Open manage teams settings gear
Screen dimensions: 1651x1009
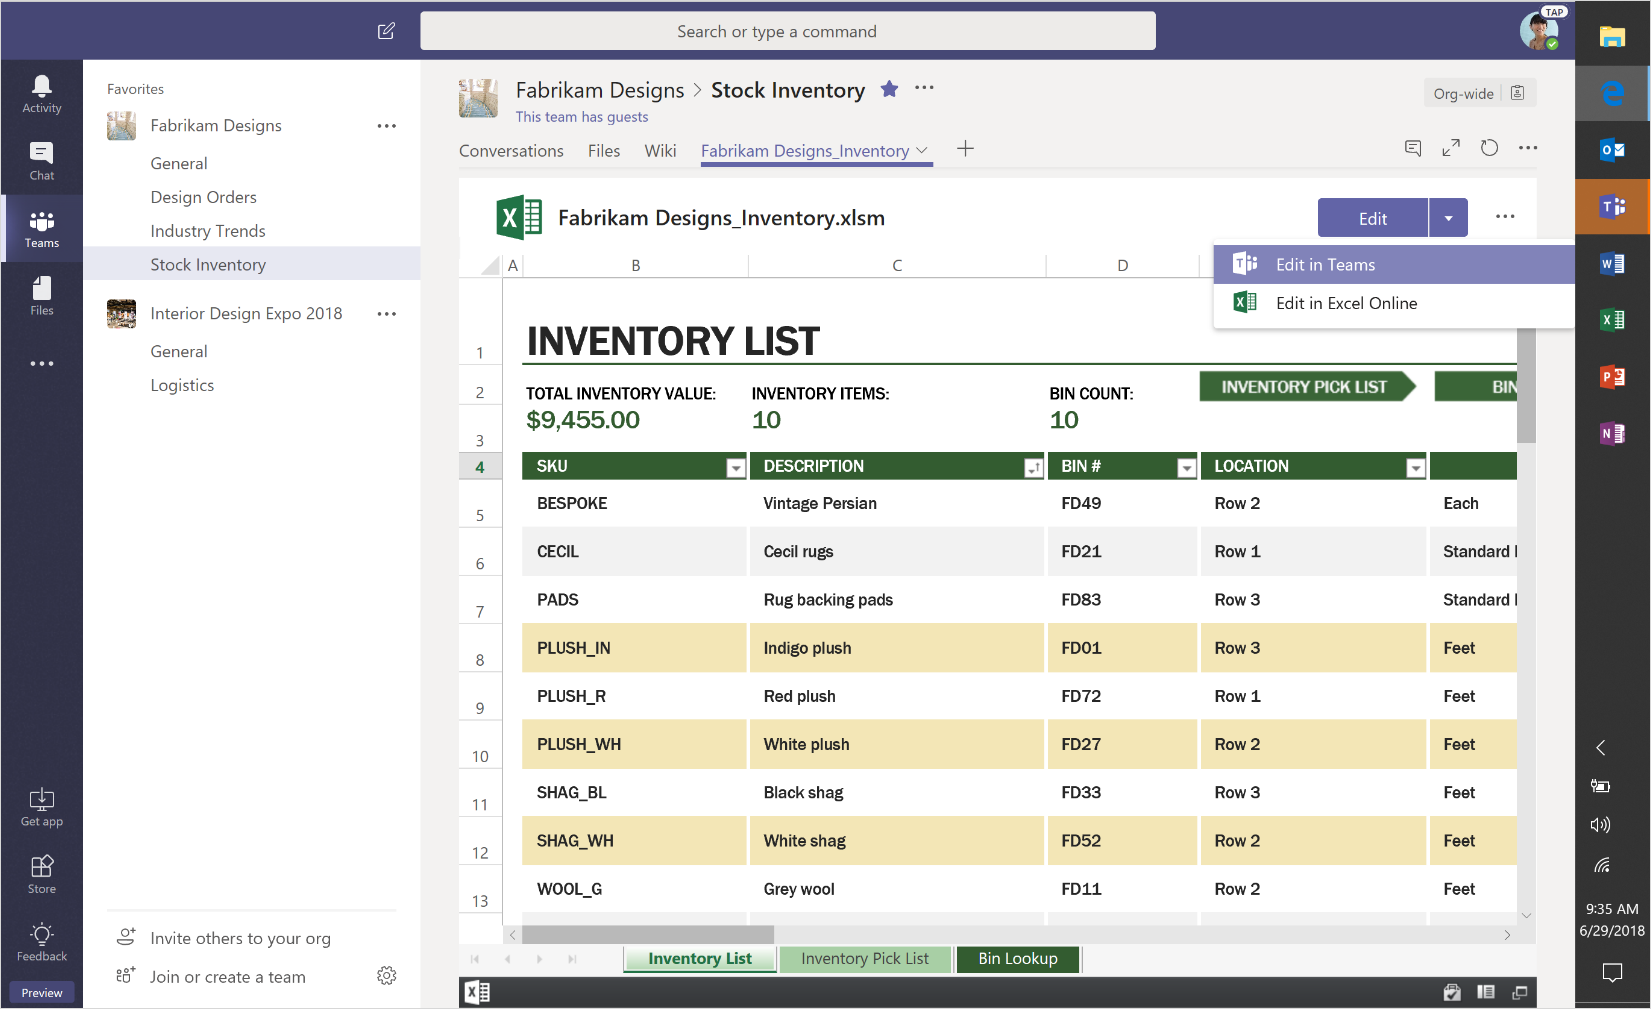tap(387, 976)
